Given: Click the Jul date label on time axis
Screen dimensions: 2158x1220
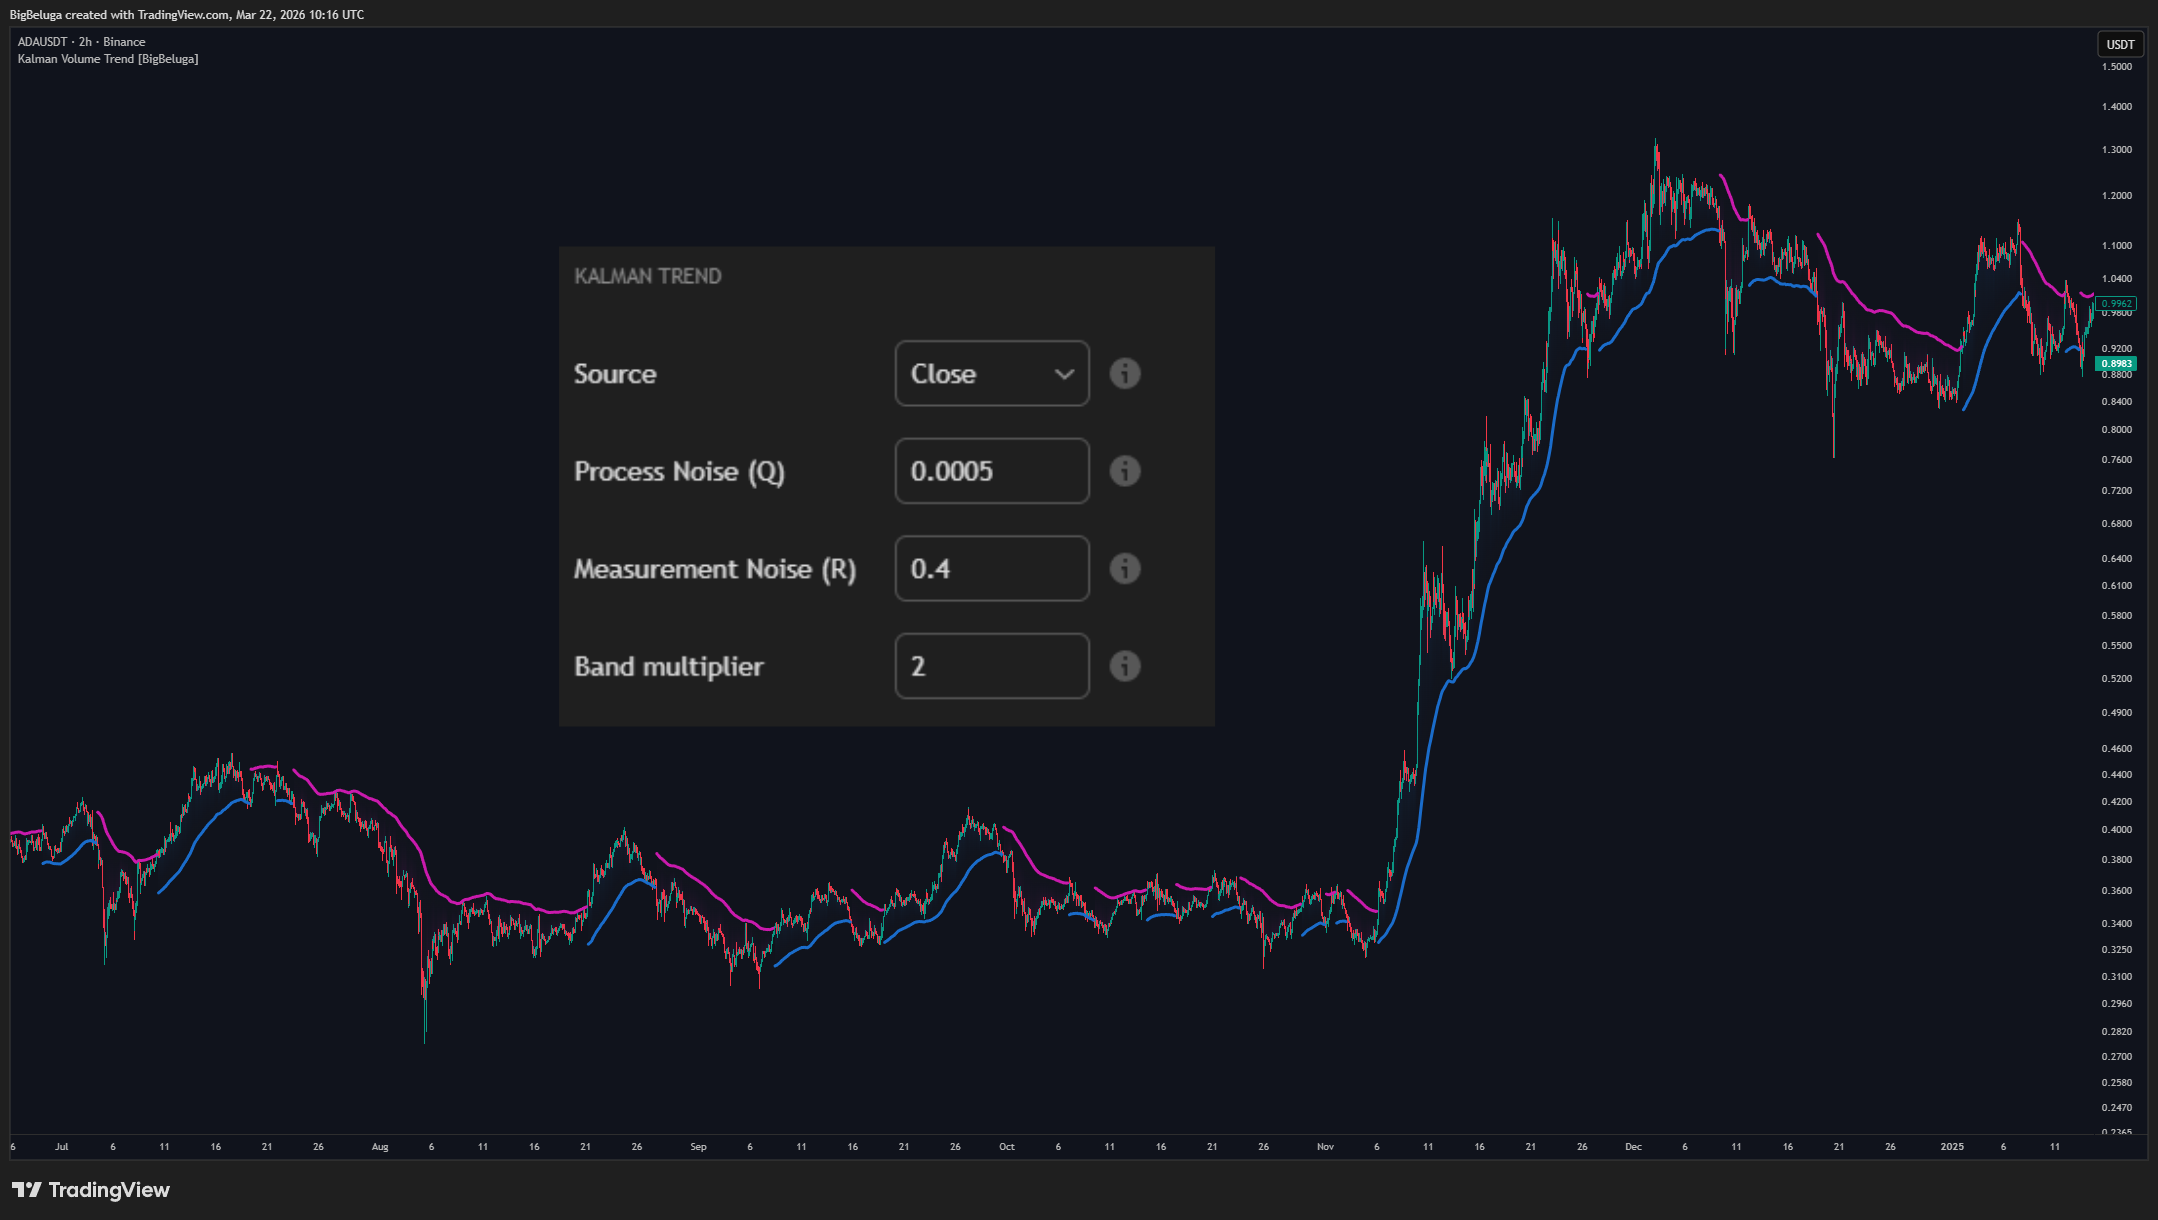Looking at the screenshot, I should 62,1147.
